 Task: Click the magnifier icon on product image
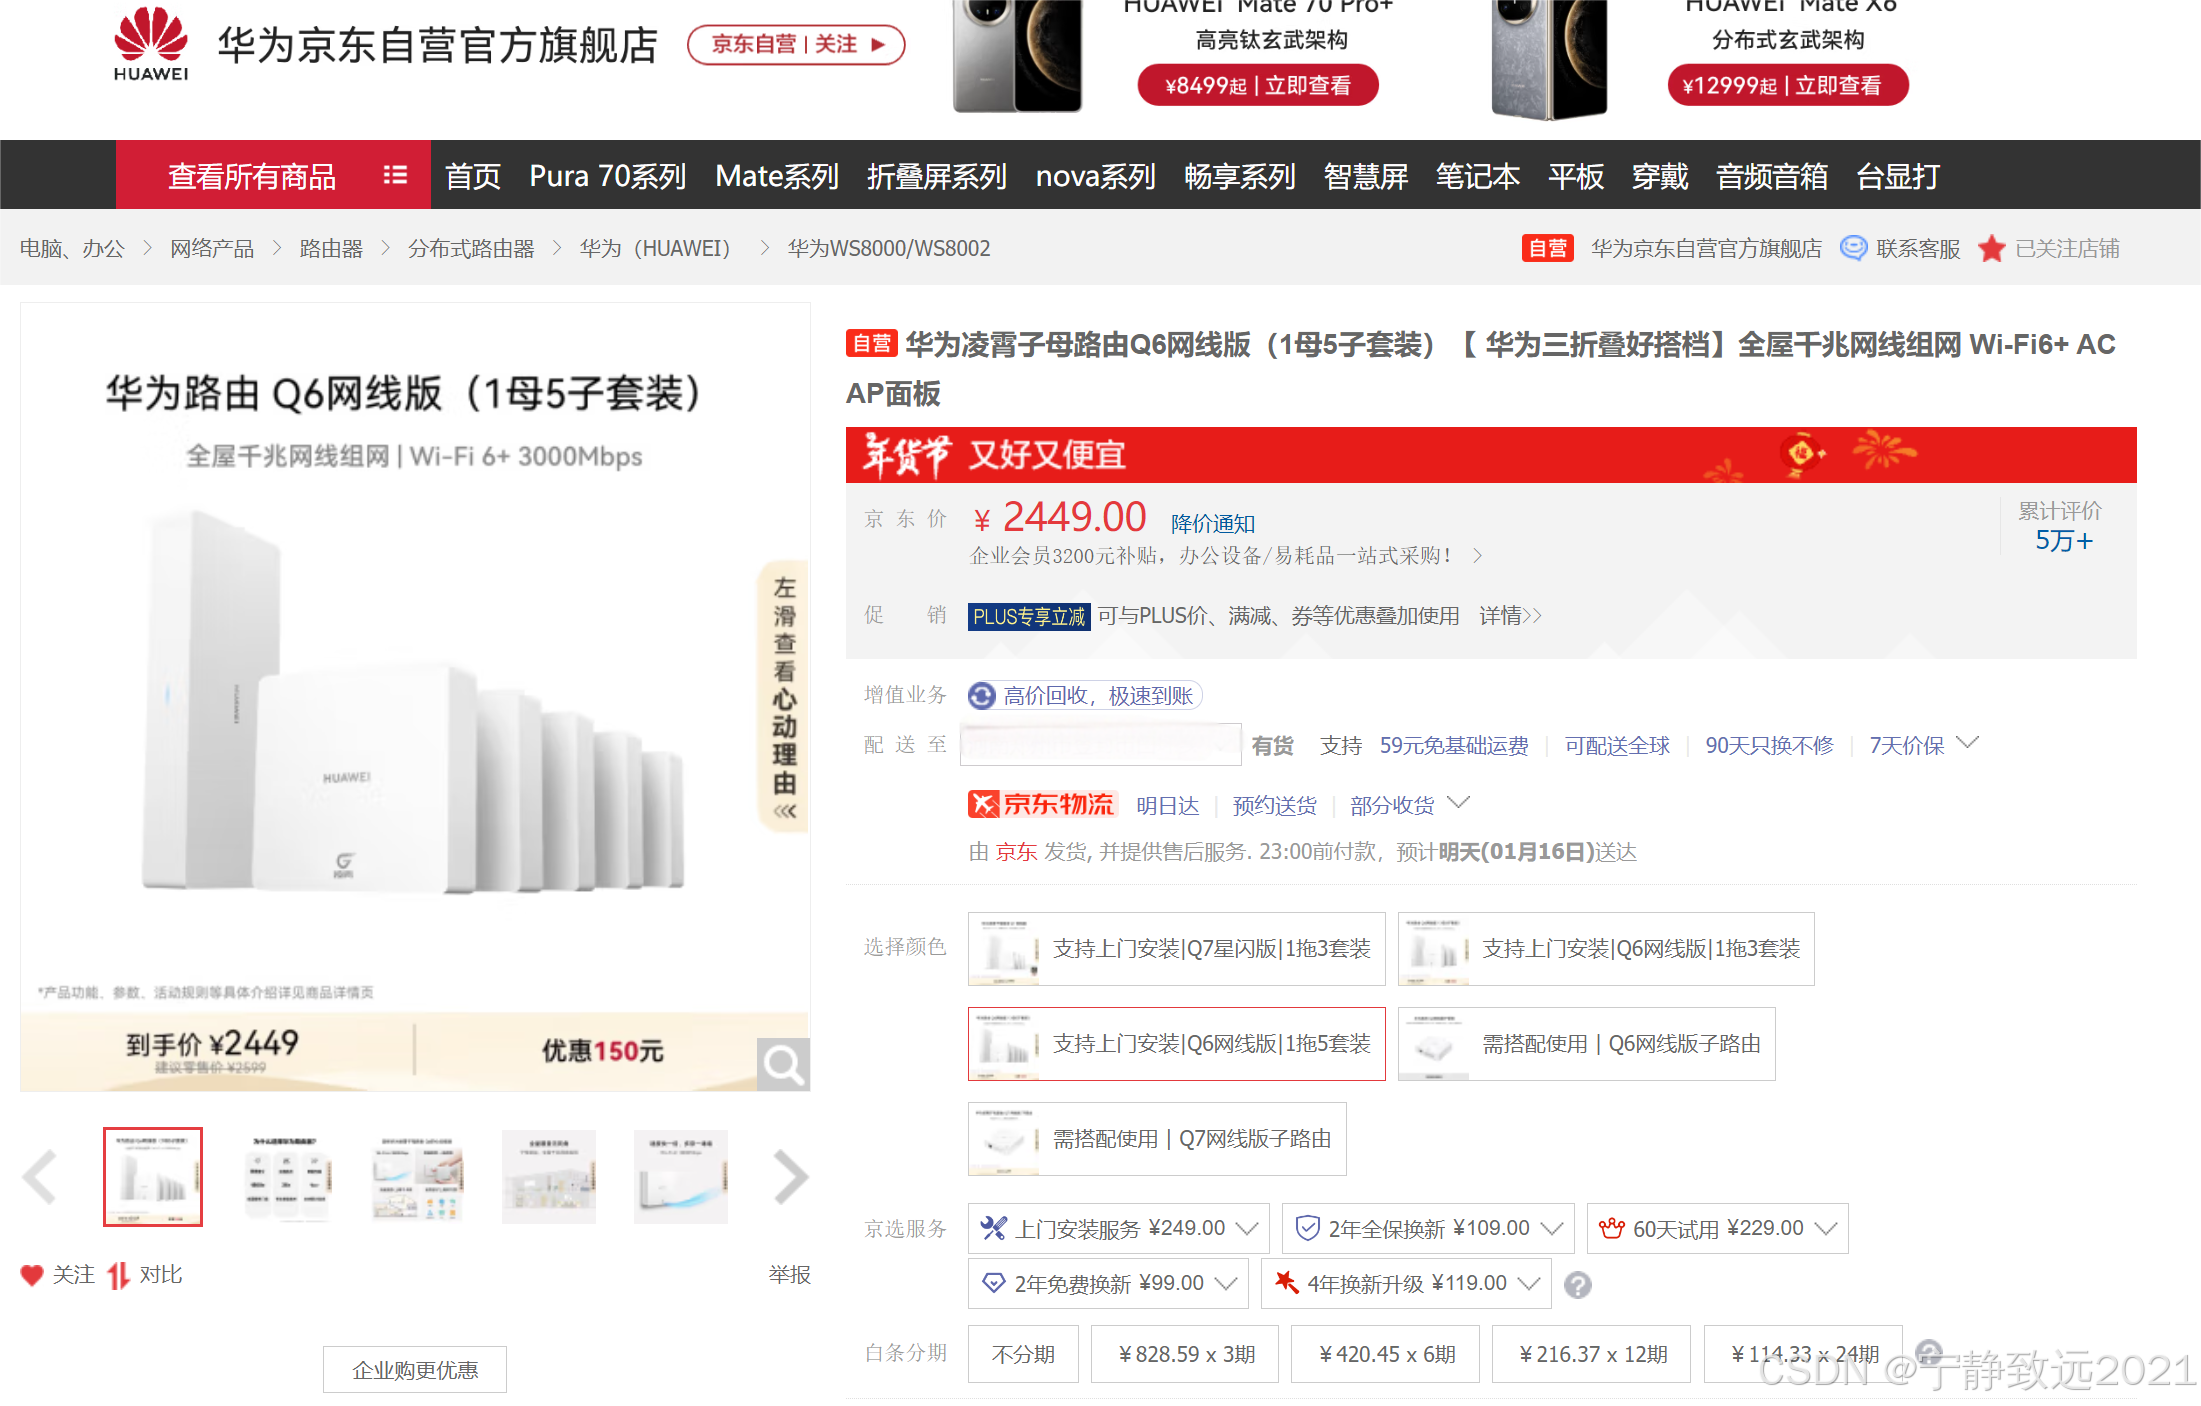click(x=782, y=1065)
